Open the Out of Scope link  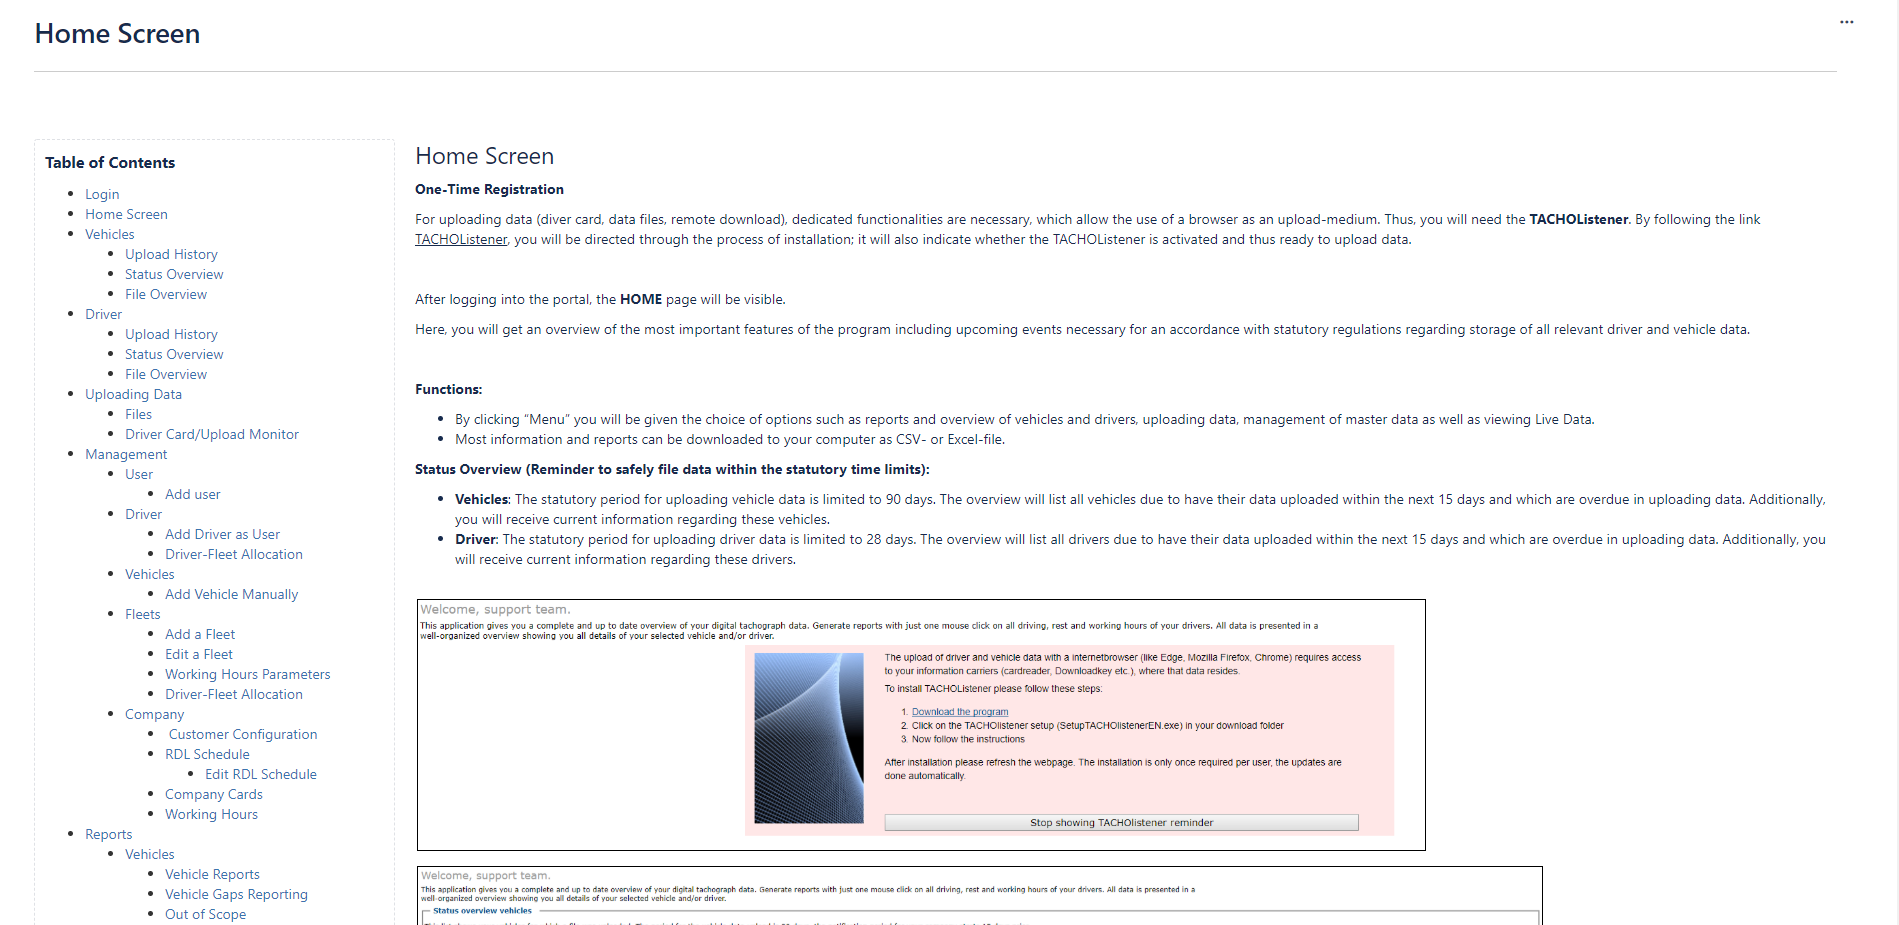(205, 914)
